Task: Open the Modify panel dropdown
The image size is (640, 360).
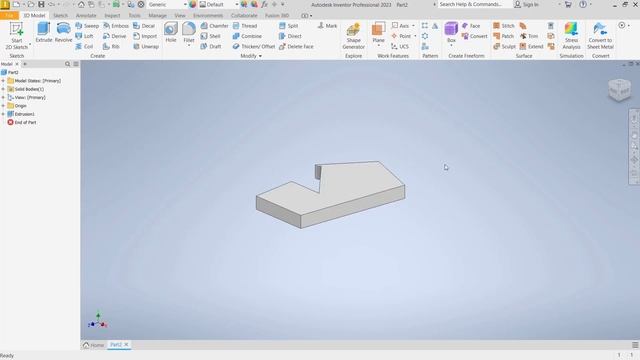Action: (x=251, y=56)
